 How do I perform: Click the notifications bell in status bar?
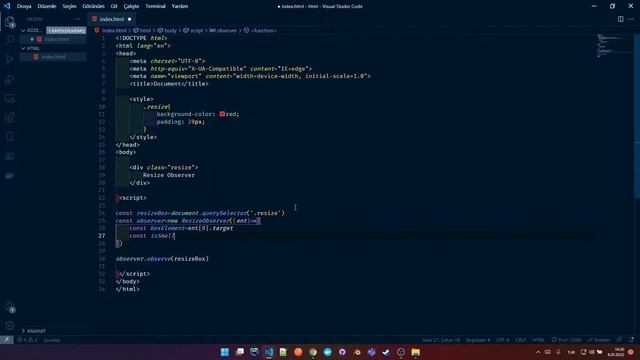point(631,340)
